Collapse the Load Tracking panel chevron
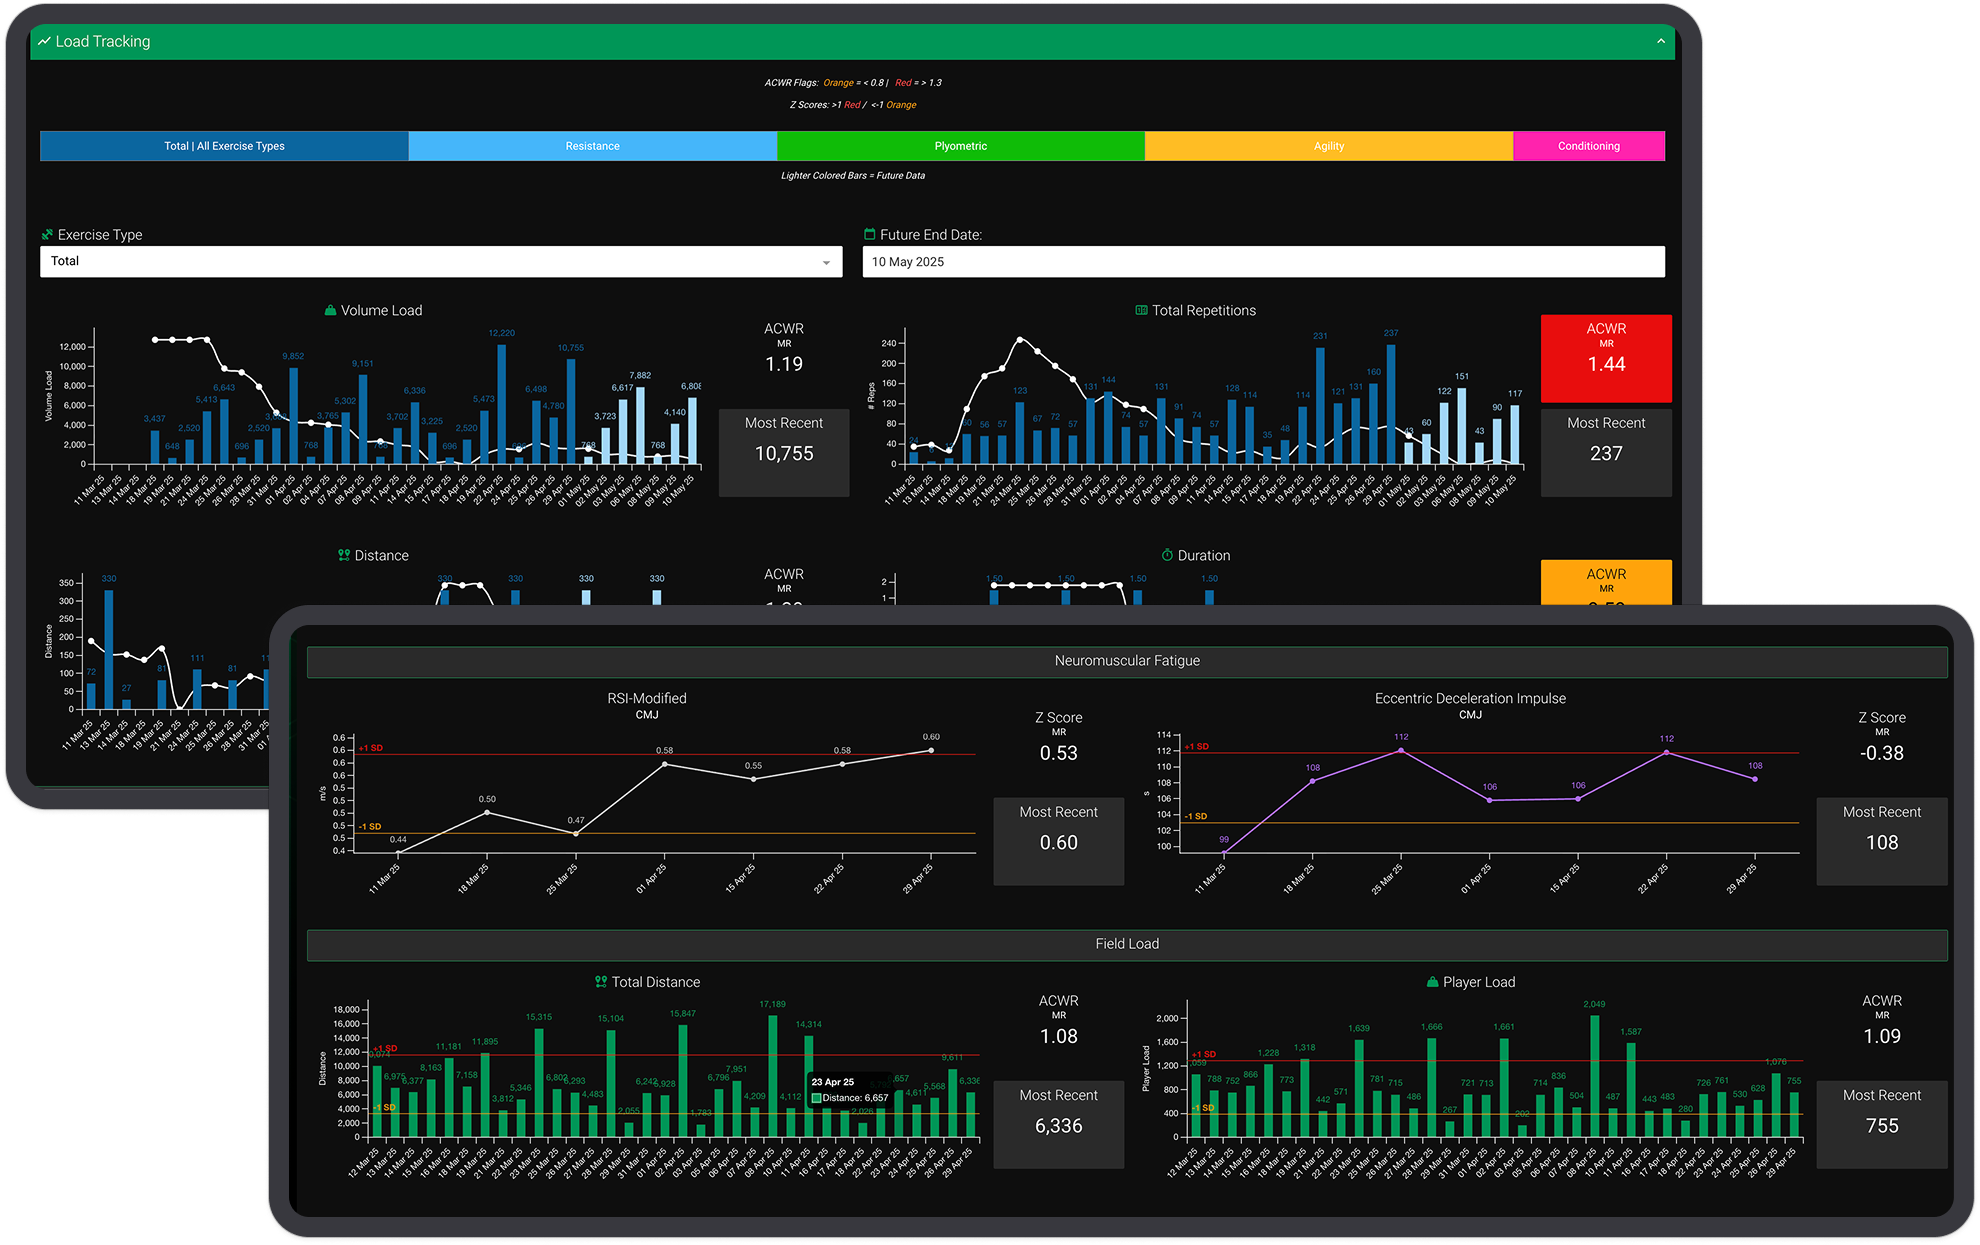 [1660, 41]
